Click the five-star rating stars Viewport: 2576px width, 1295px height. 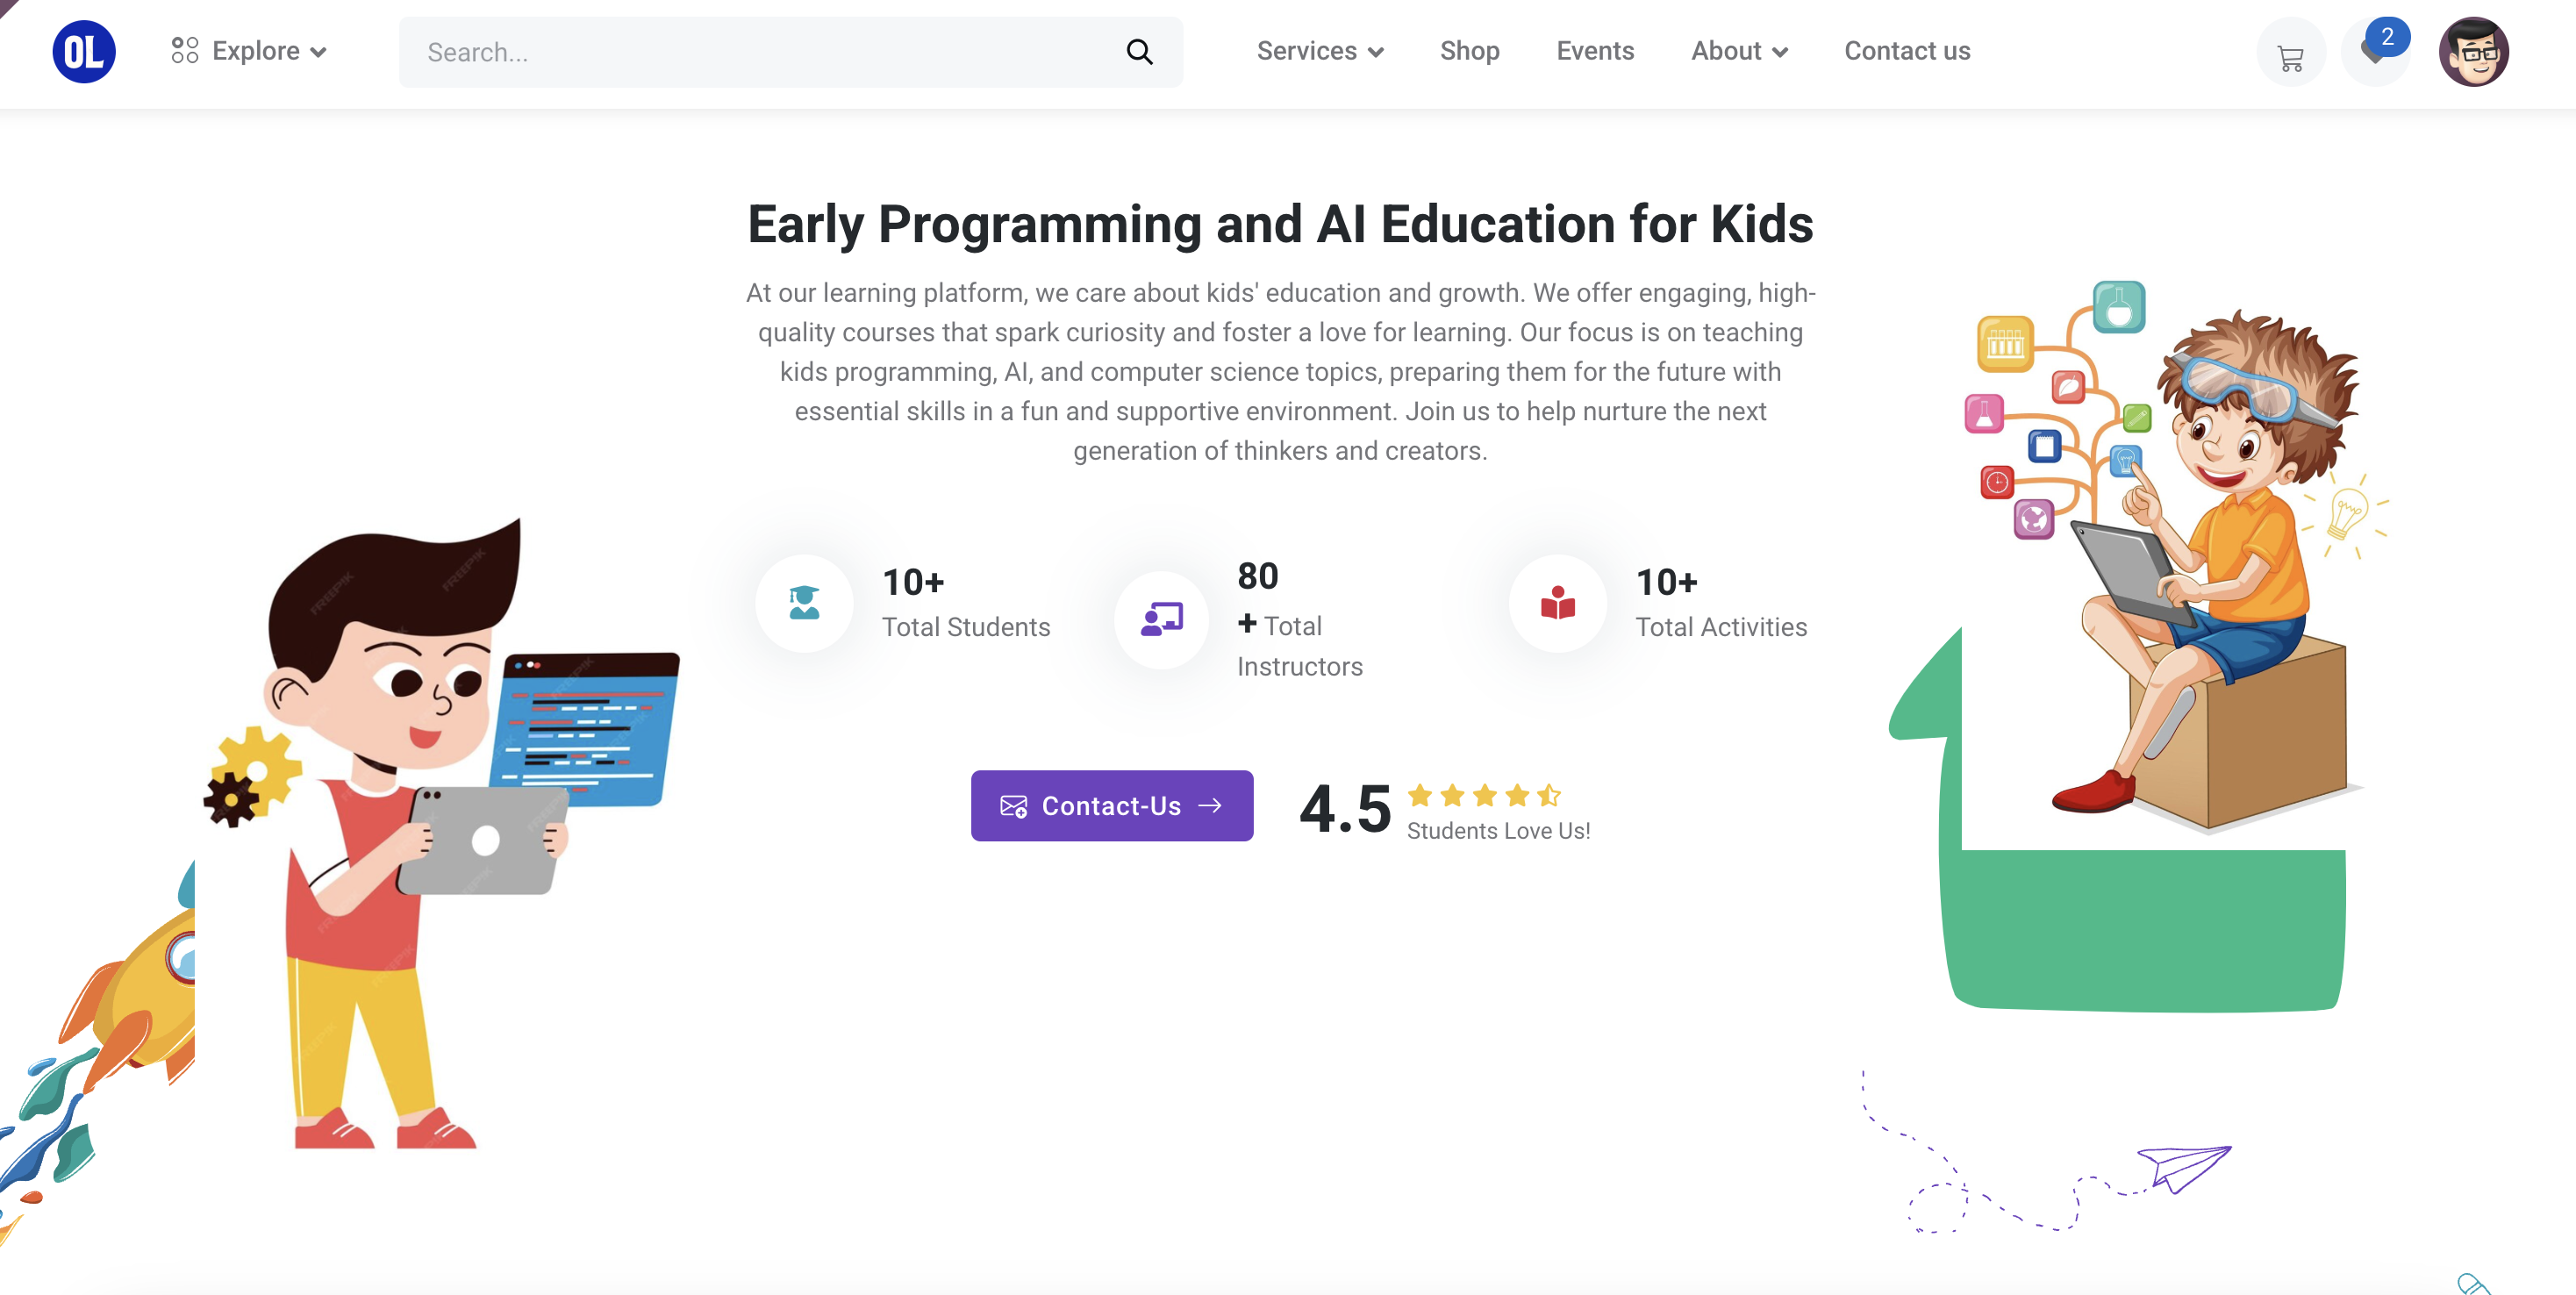point(1484,795)
